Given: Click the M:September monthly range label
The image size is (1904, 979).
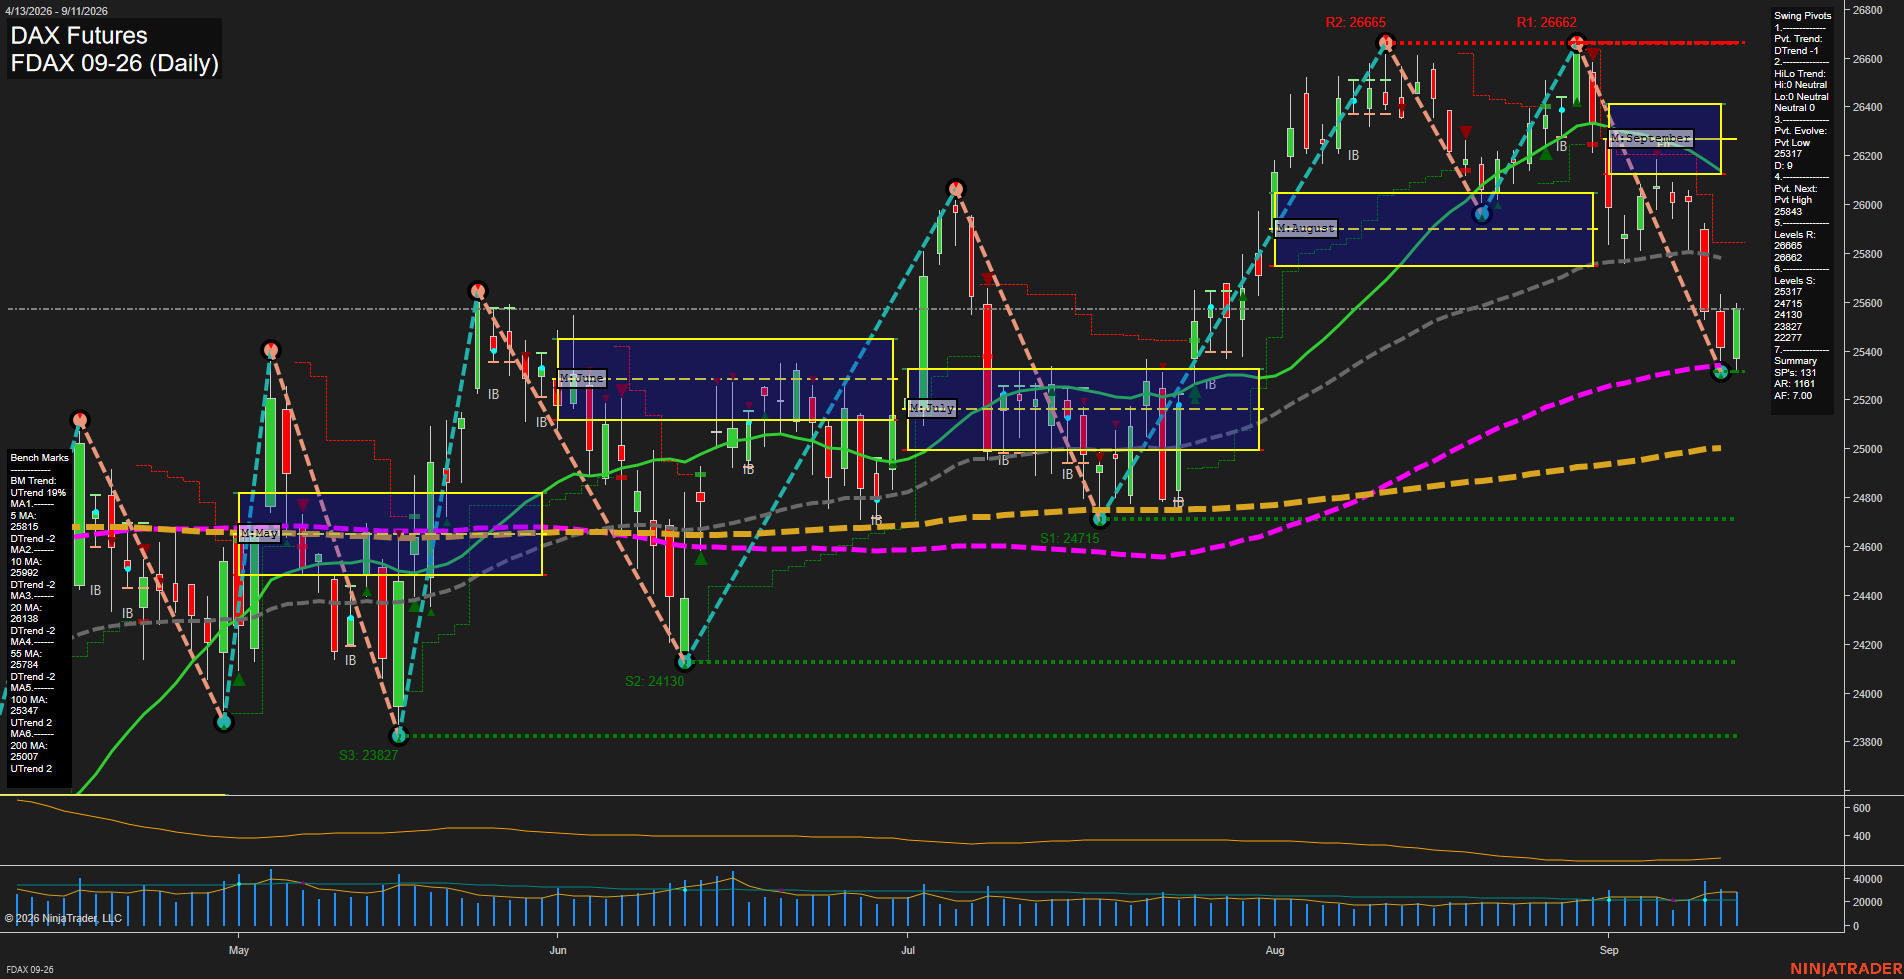Looking at the screenshot, I should click(1651, 138).
